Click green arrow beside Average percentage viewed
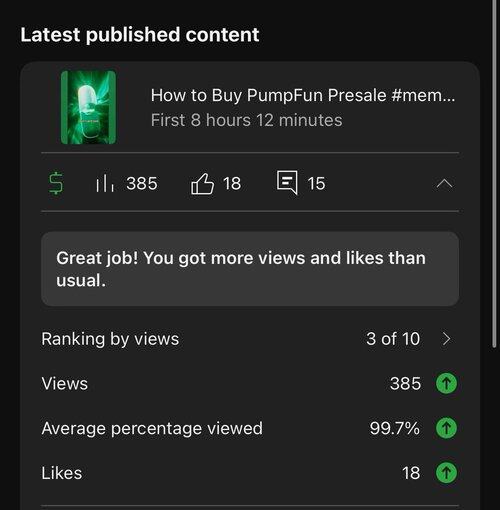Viewport: 500px width, 510px height. (446, 428)
